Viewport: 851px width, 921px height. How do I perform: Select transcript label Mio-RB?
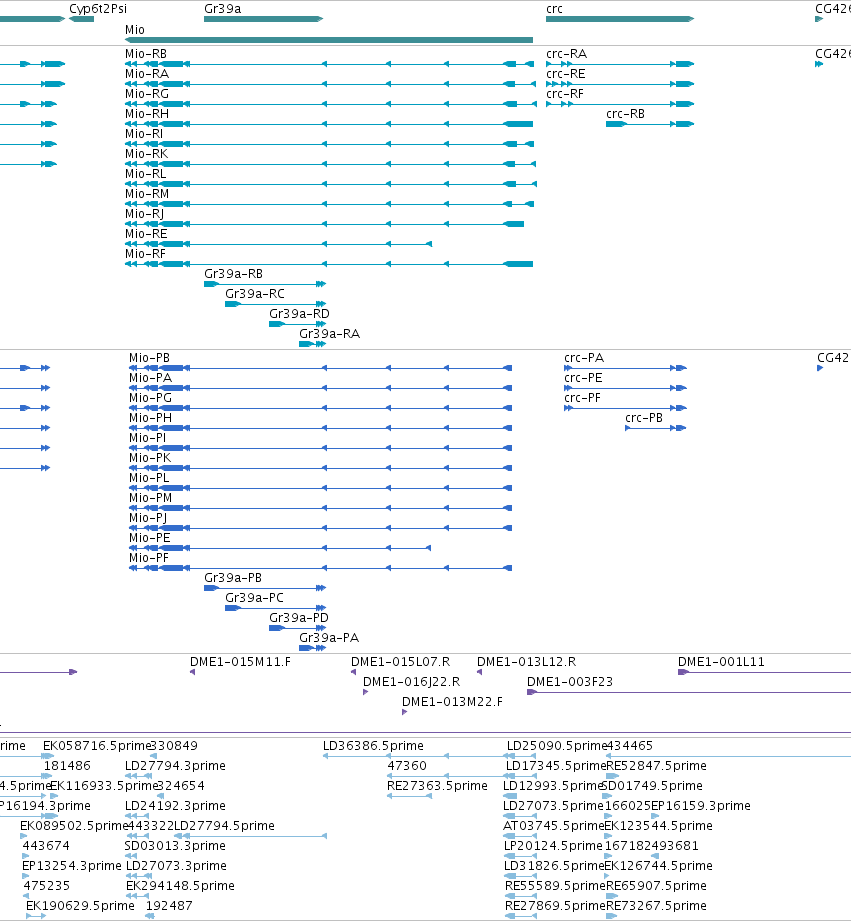point(146,54)
